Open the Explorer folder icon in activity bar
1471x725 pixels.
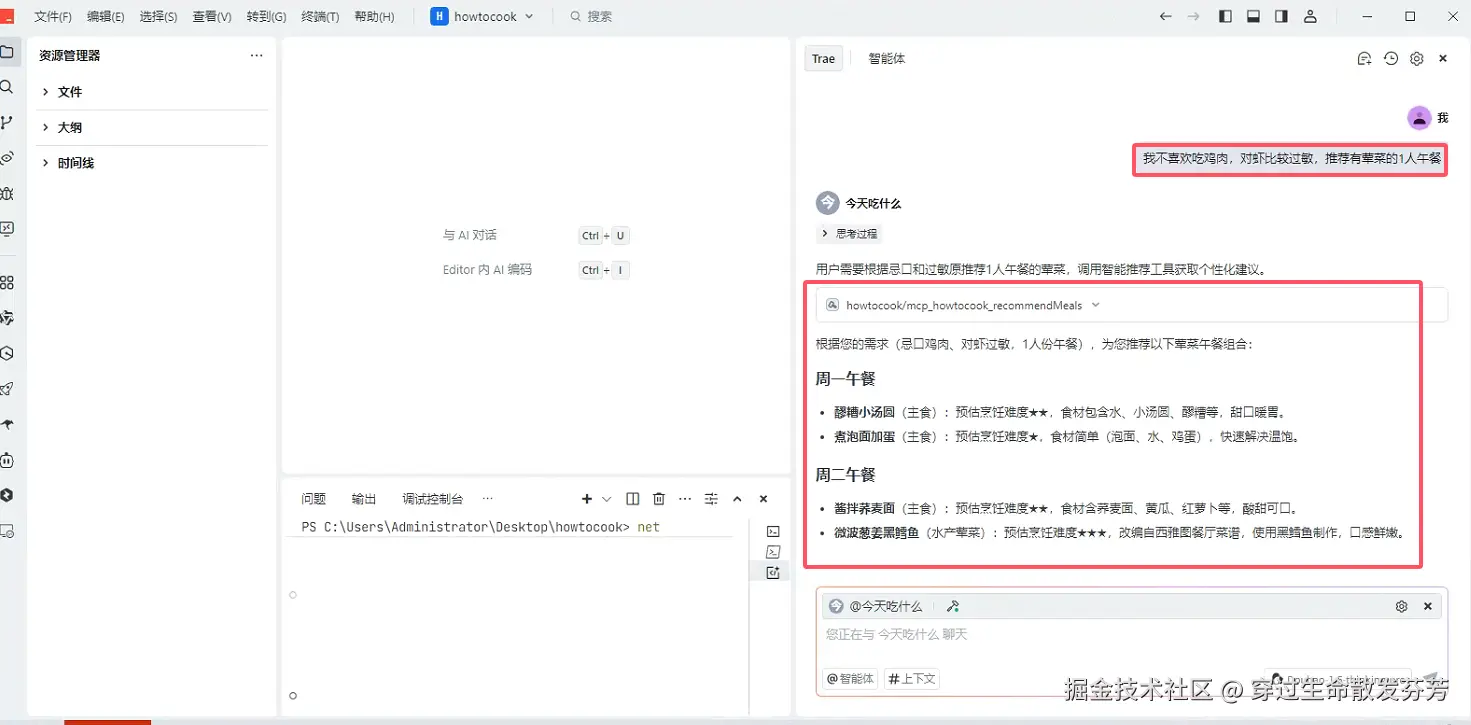7,52
